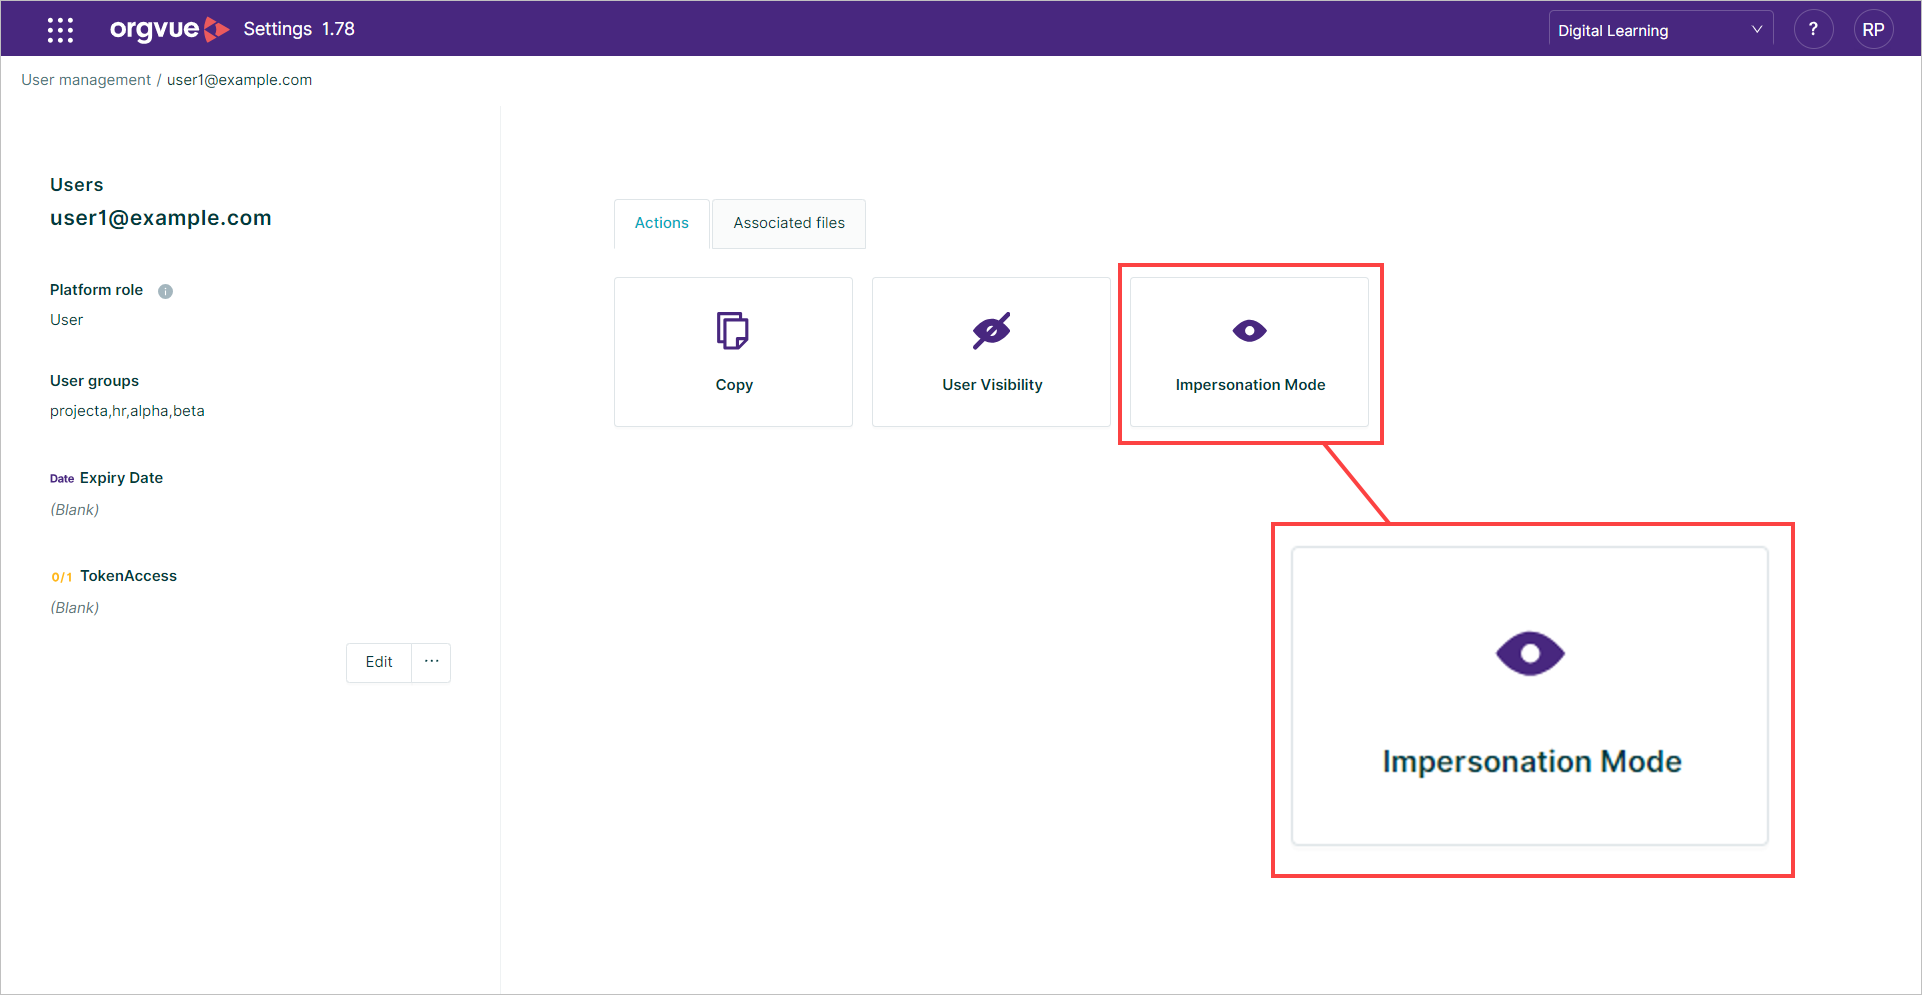1922x995 pixels.
Task: Click the Date type icon beside Expiry Date
Action: [x=62, y=479]
